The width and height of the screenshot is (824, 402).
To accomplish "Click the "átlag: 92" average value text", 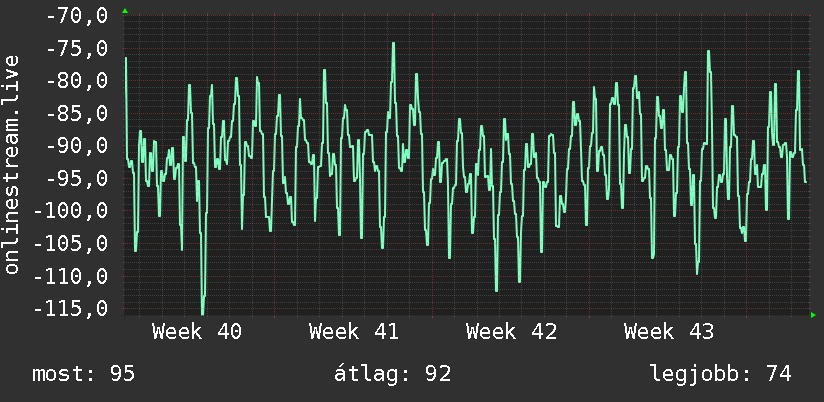I will coord(393,374).
